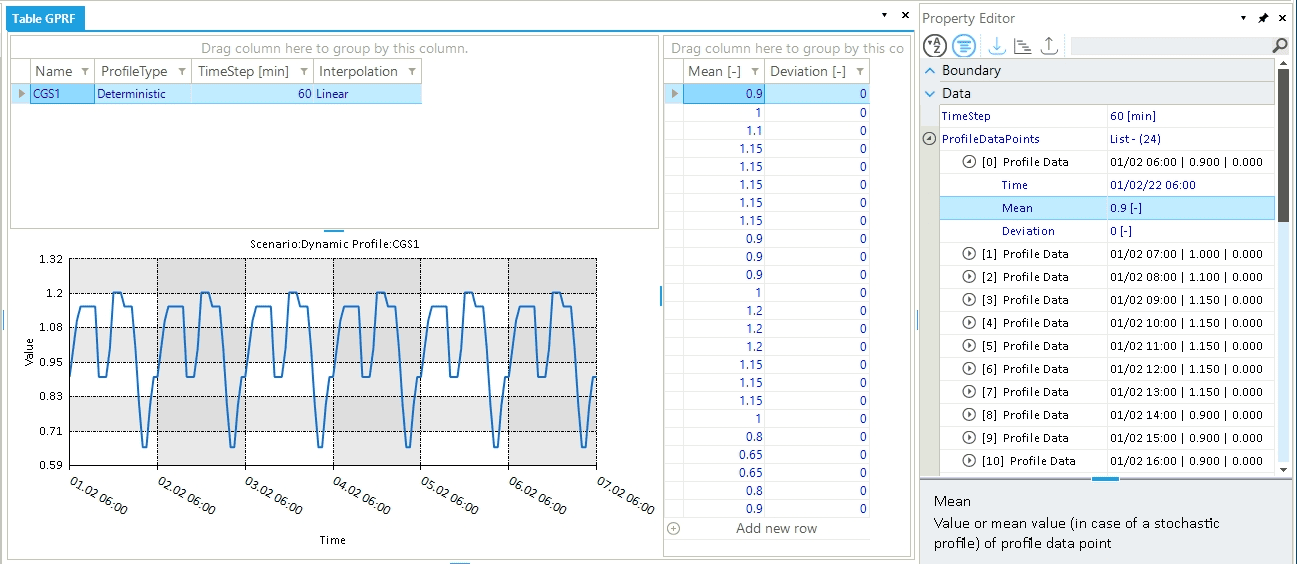Pin the Property Editor panel
The height and width of the screenshot is (564, 1297).
[x=1262, y=18]
